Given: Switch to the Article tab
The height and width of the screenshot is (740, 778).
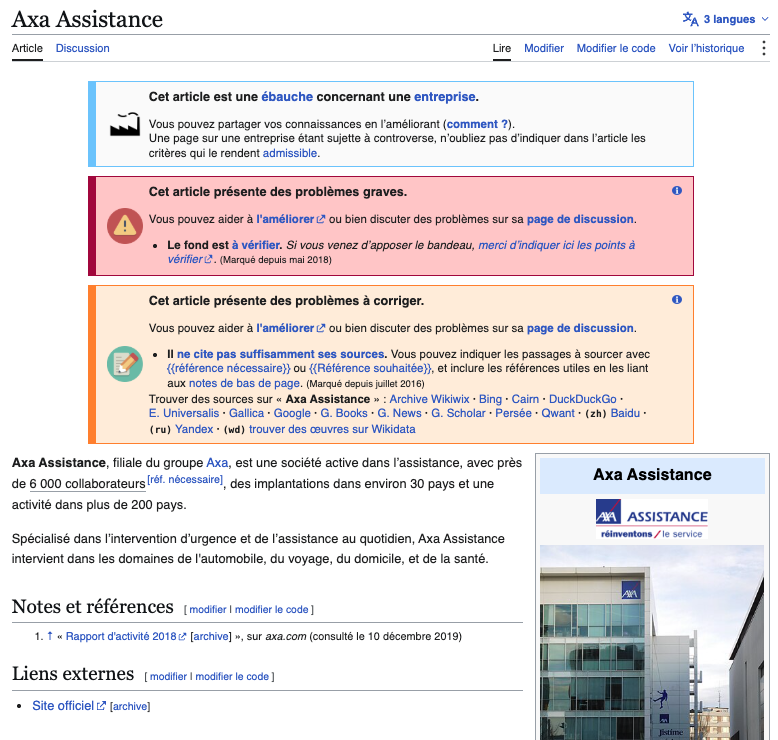Looking at the screenshot, I should 27,48.
